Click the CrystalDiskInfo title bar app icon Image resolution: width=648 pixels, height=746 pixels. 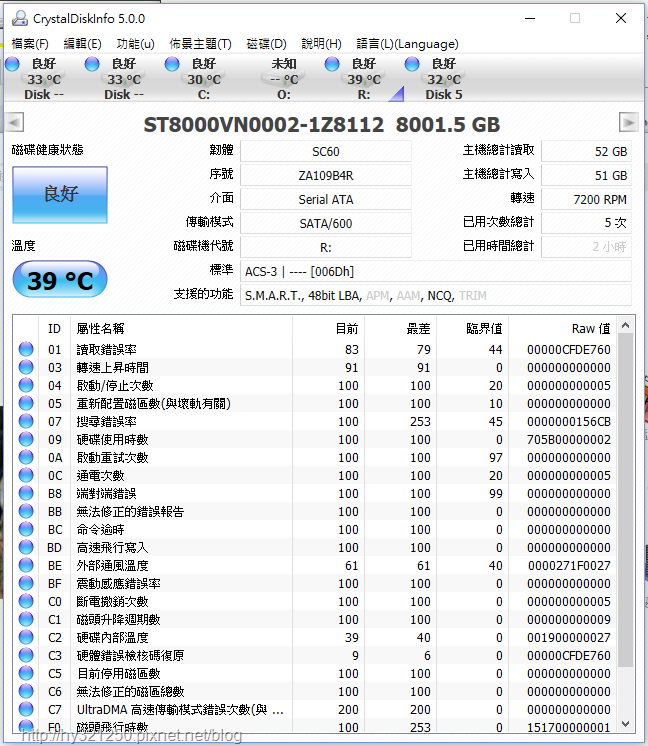(20, 19)
